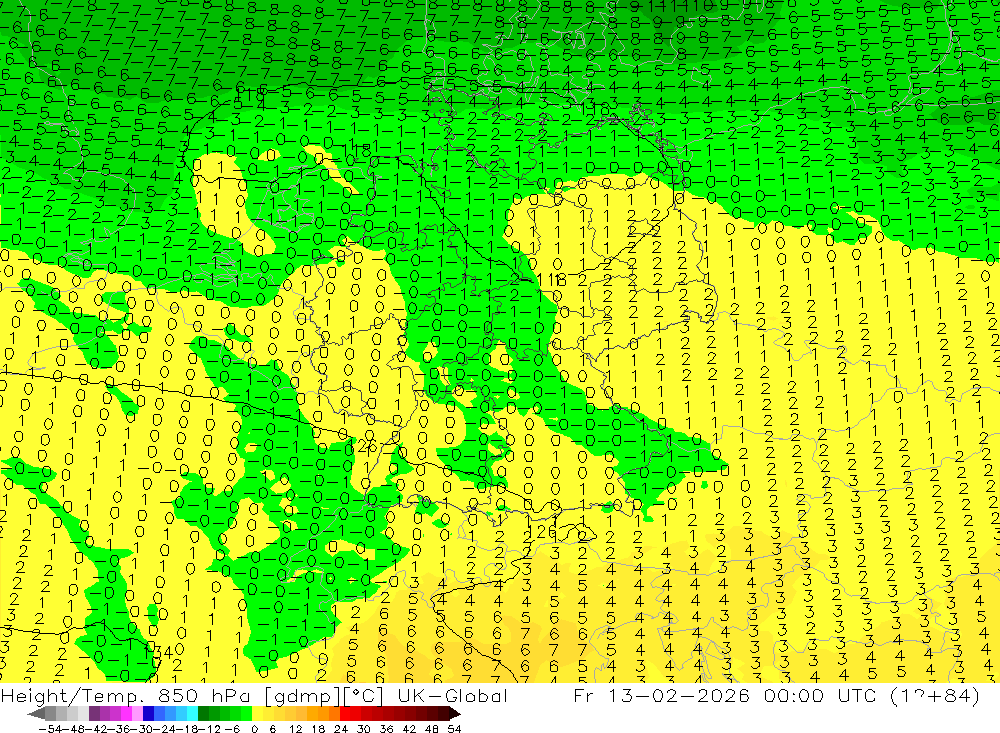Click the '-54' legend value
The height and width of the screenshot is (733, 1000).
[49, 729]
